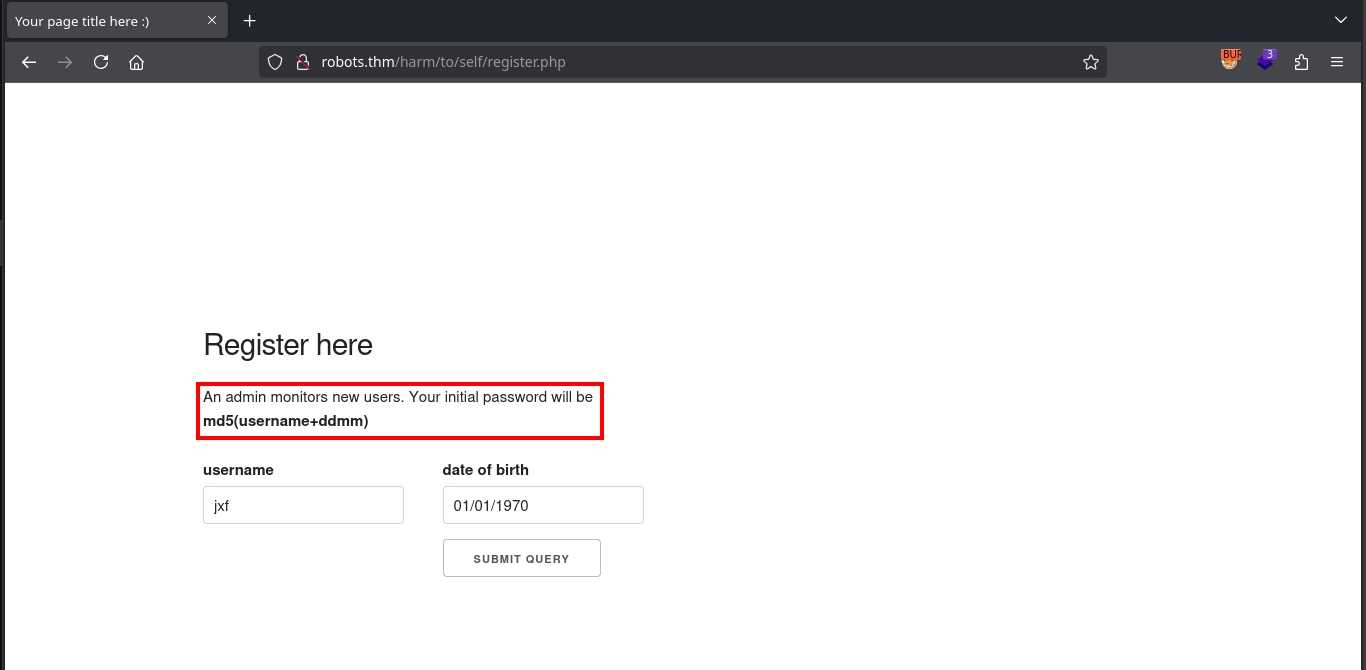Image resolution: width=1366 pixels, height=670 pixels.
Task: Open the browser home page
Action: pos(137,62)
